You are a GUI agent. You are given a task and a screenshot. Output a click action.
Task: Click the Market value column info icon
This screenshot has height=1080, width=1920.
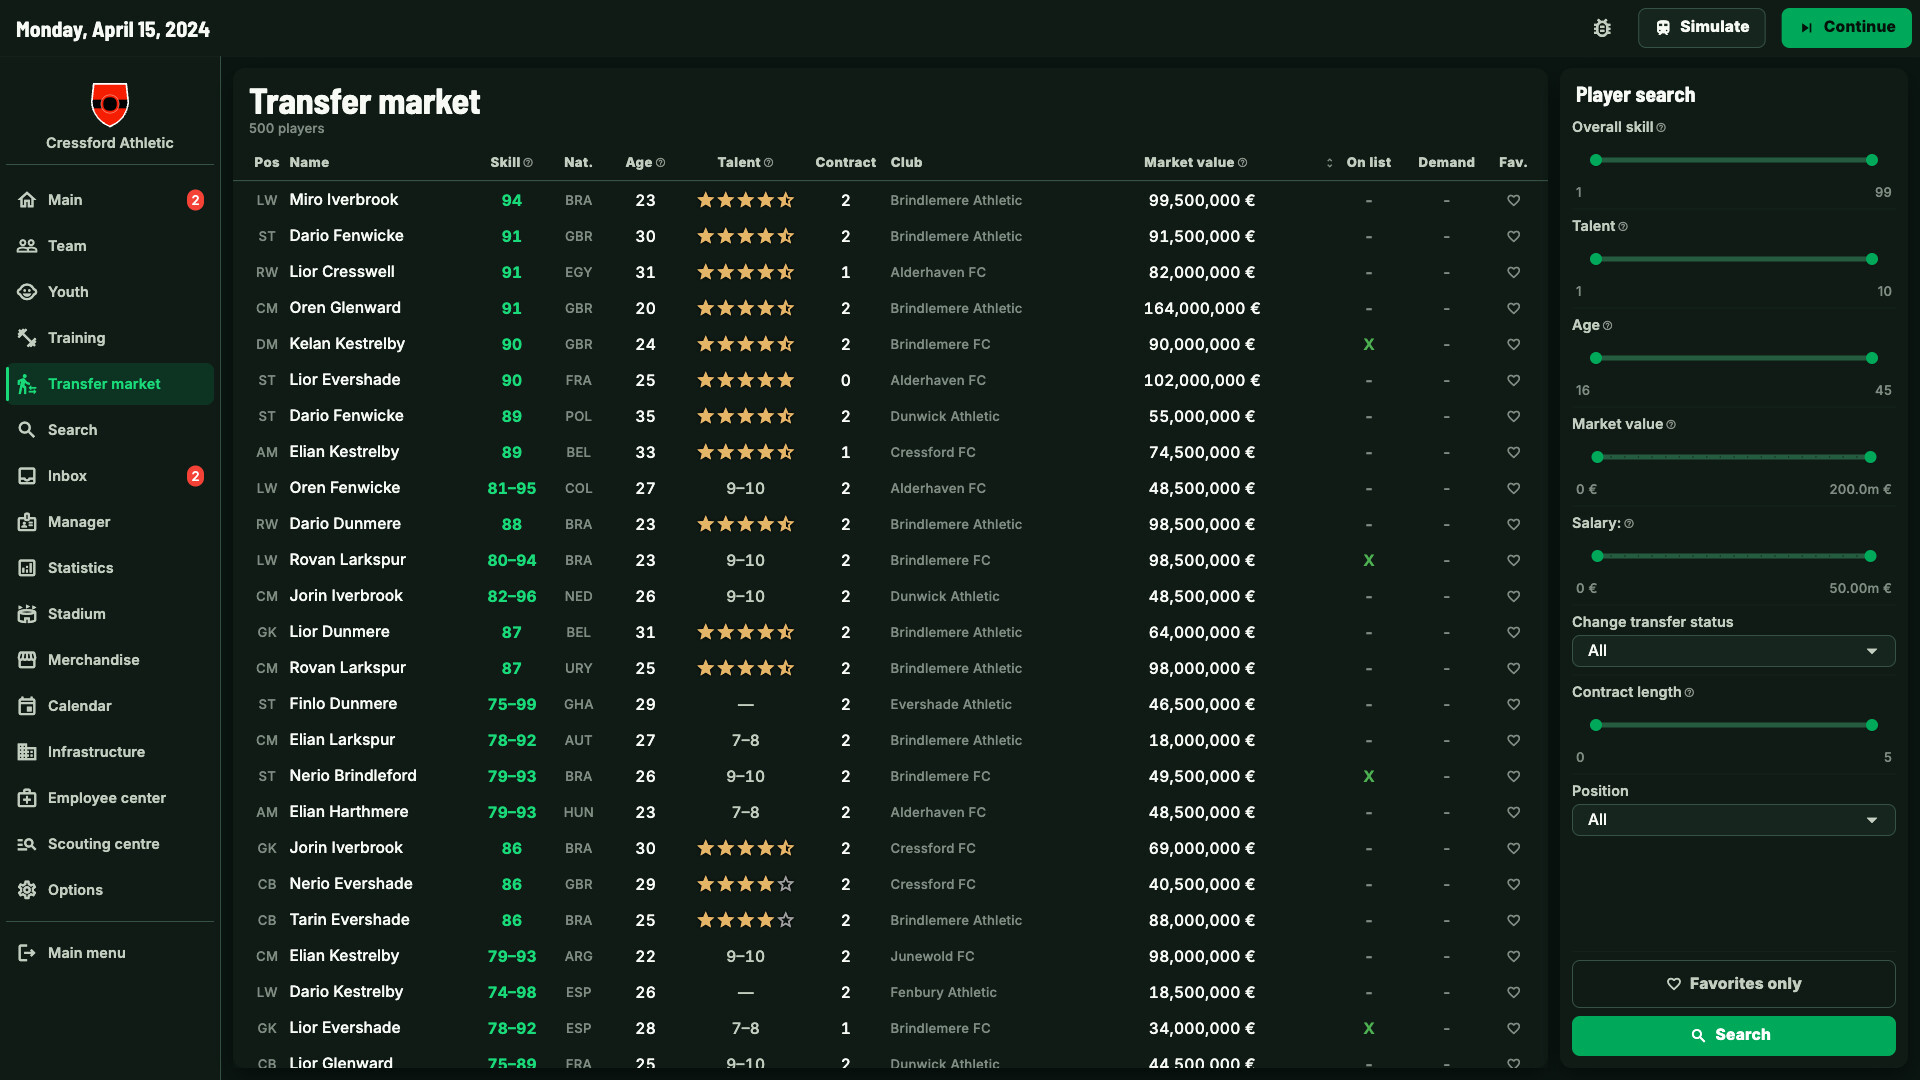pyautogui.click(x=1242, y=163)
